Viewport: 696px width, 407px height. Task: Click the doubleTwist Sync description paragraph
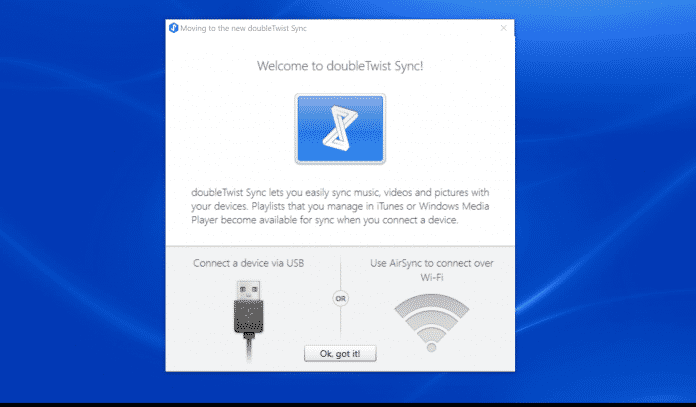point(340,206)
